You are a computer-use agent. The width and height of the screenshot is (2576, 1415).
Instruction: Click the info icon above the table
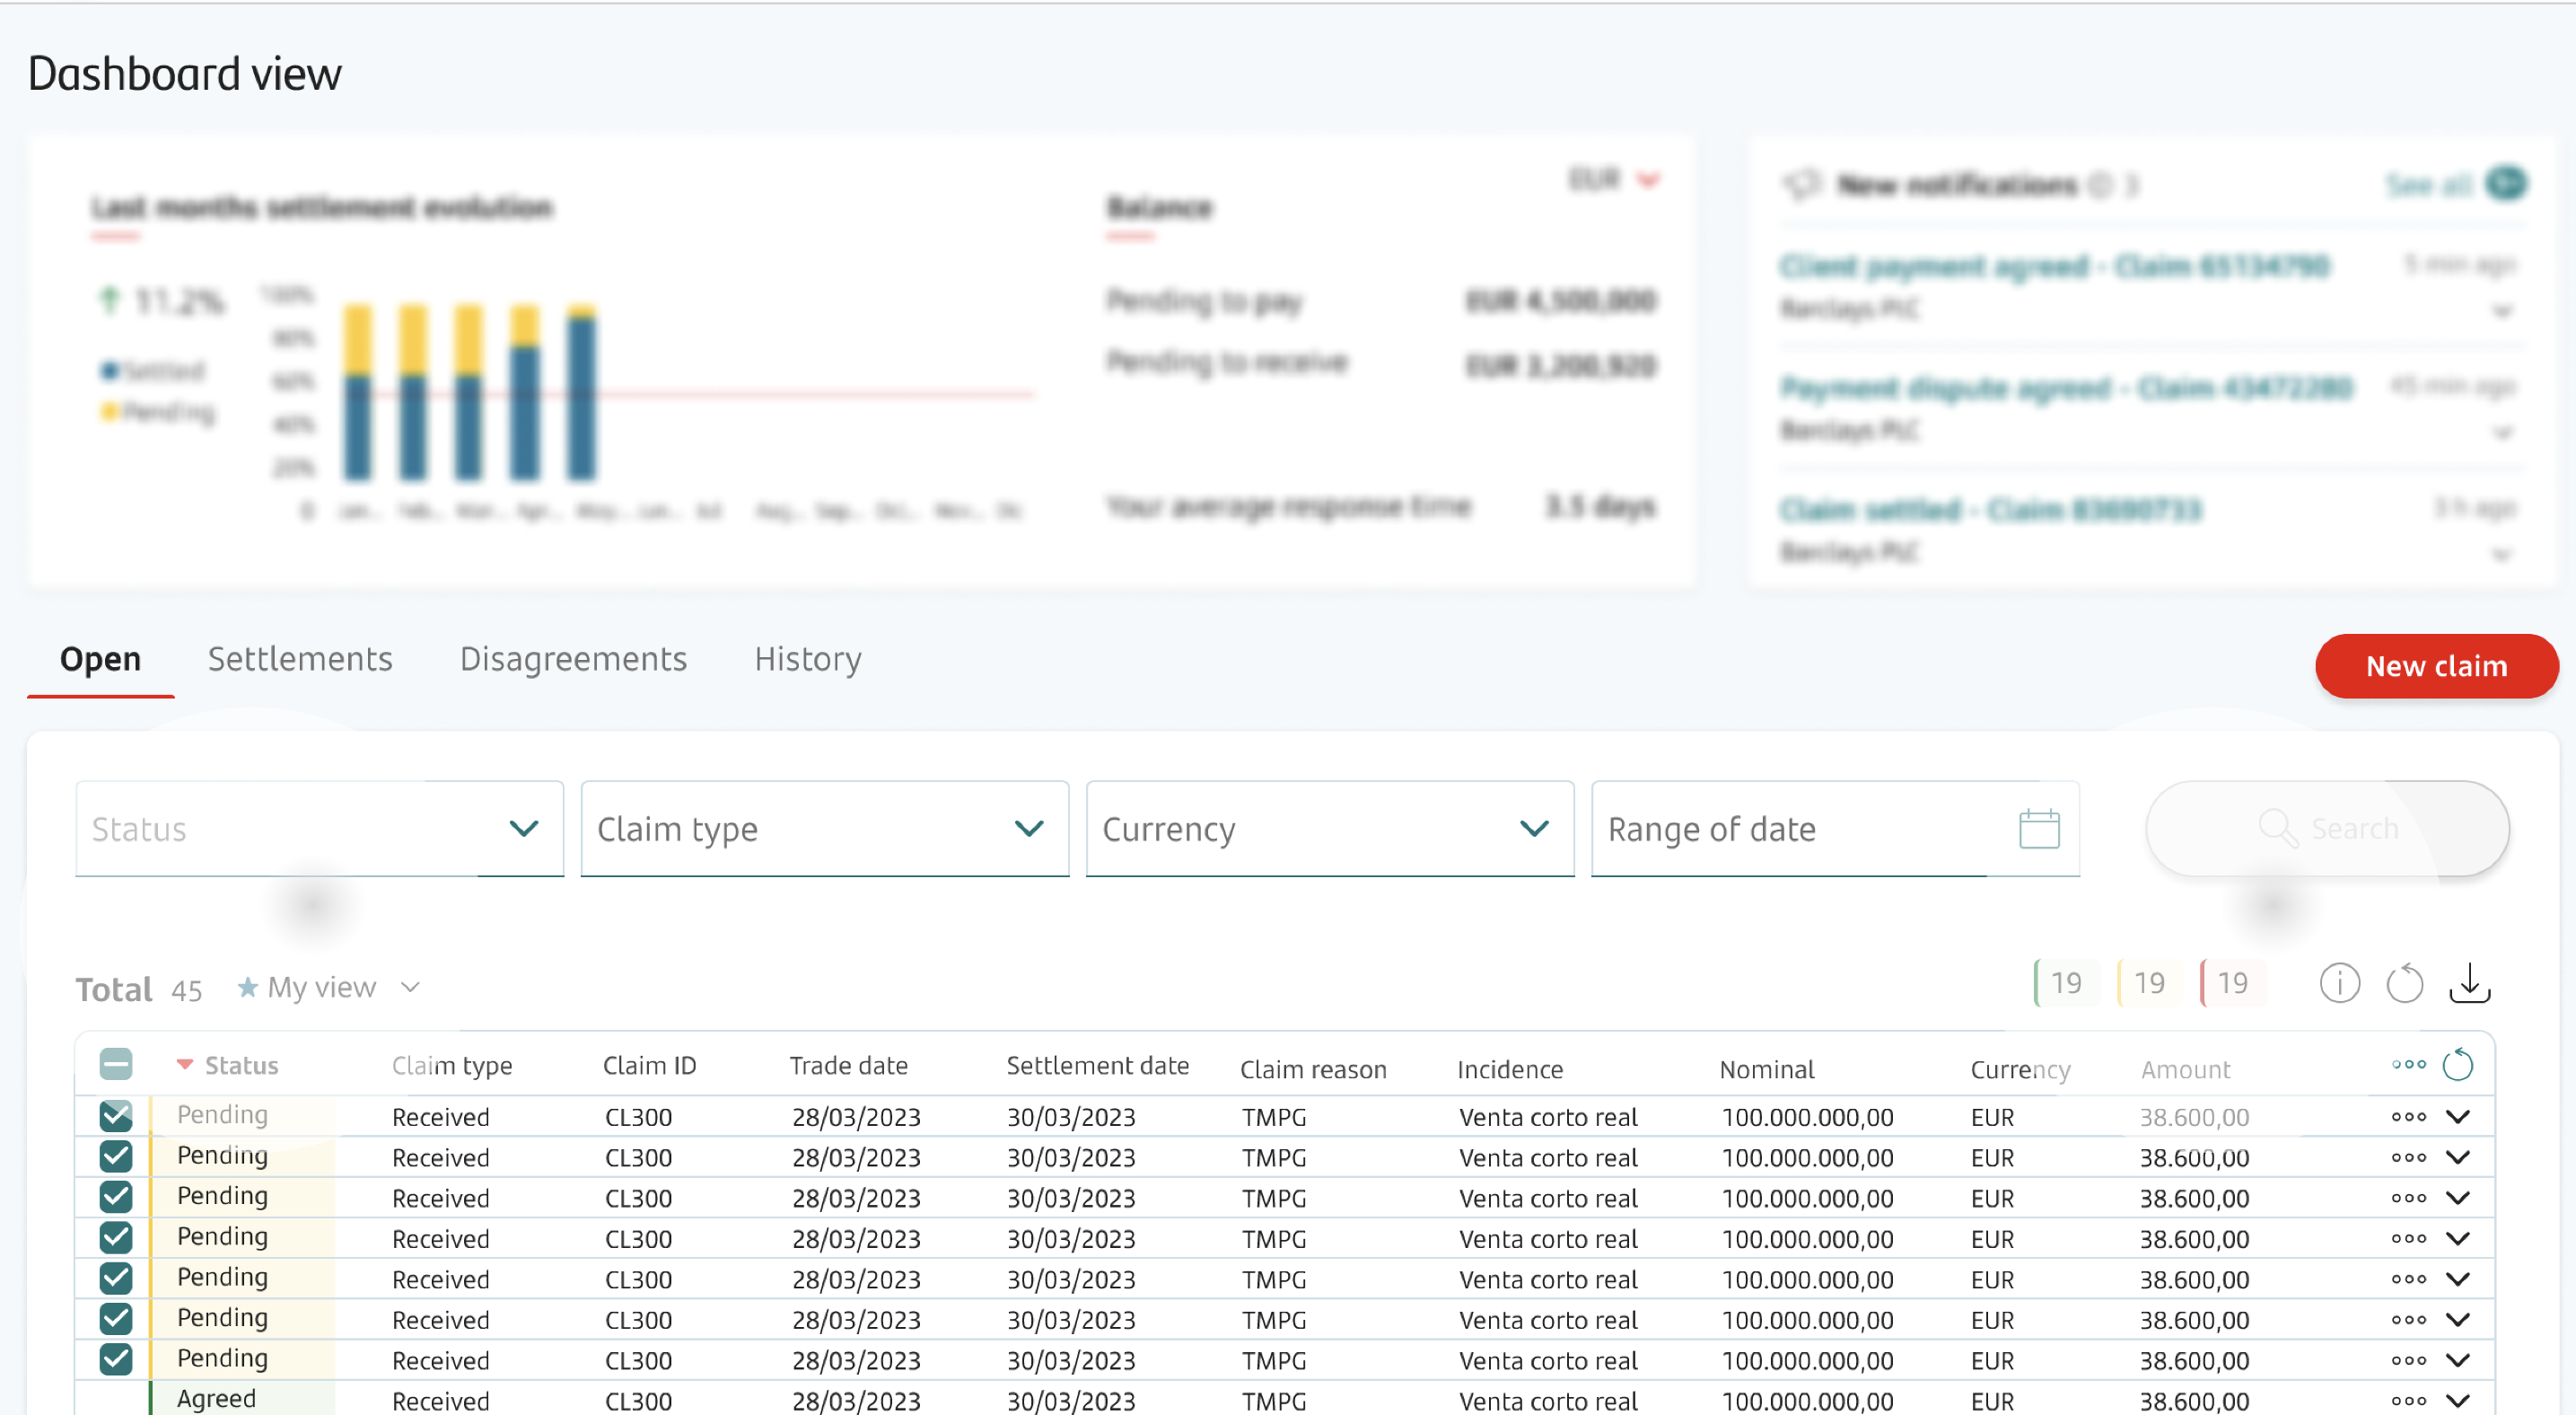tap(2339, 983)
